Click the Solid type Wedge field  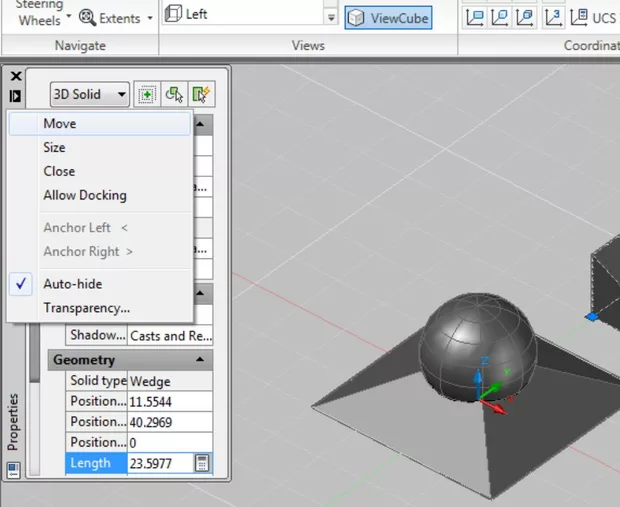[168, 381]
